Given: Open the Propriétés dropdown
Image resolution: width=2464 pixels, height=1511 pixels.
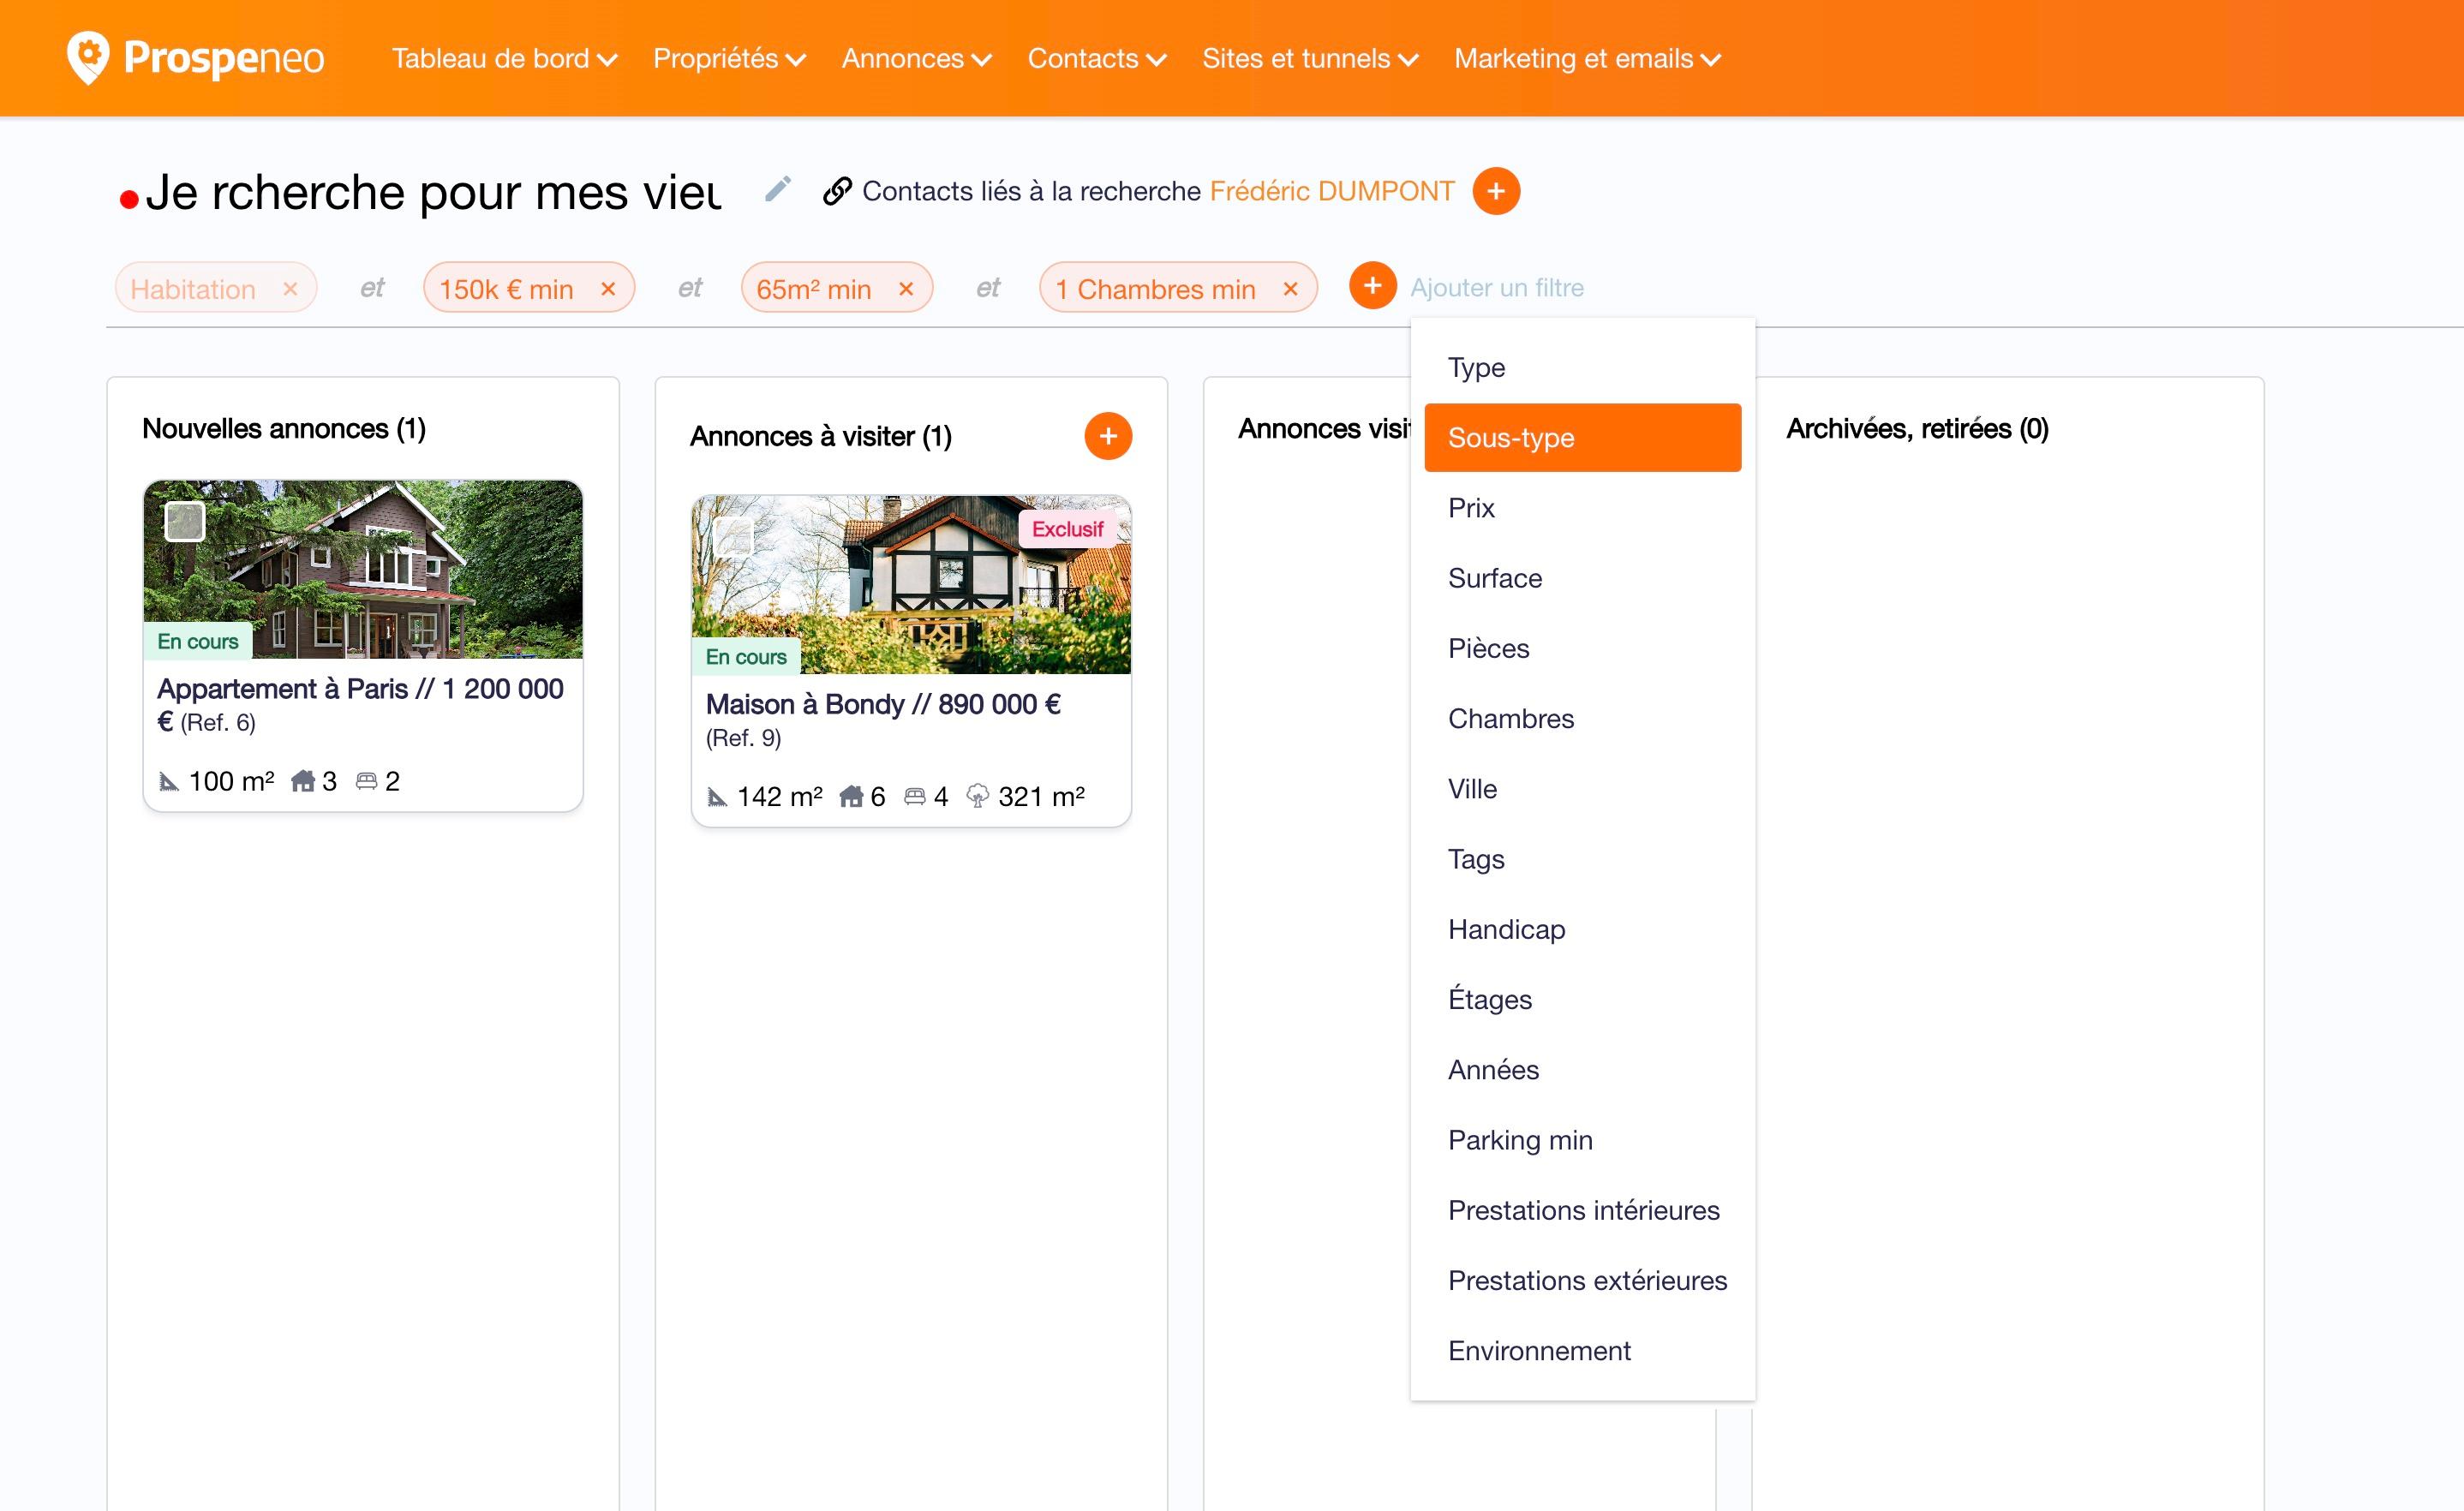Looking at the screenshot, I should [729, 59].
